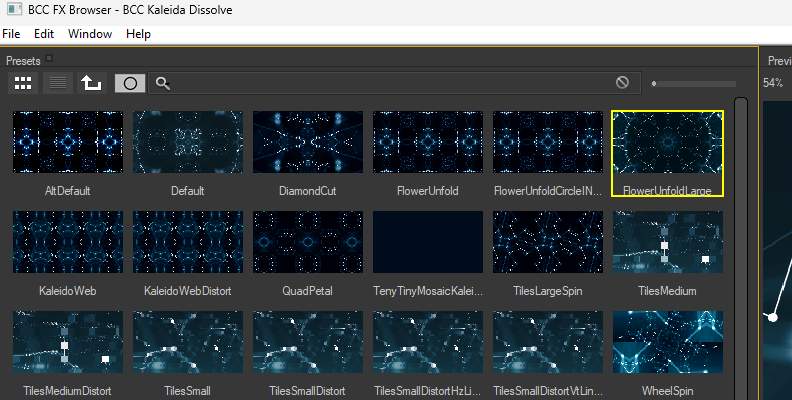Select the TilesMediumDistort preset thumbnail
Viewport: 792px width, 400px height.
tap(68, 342)
